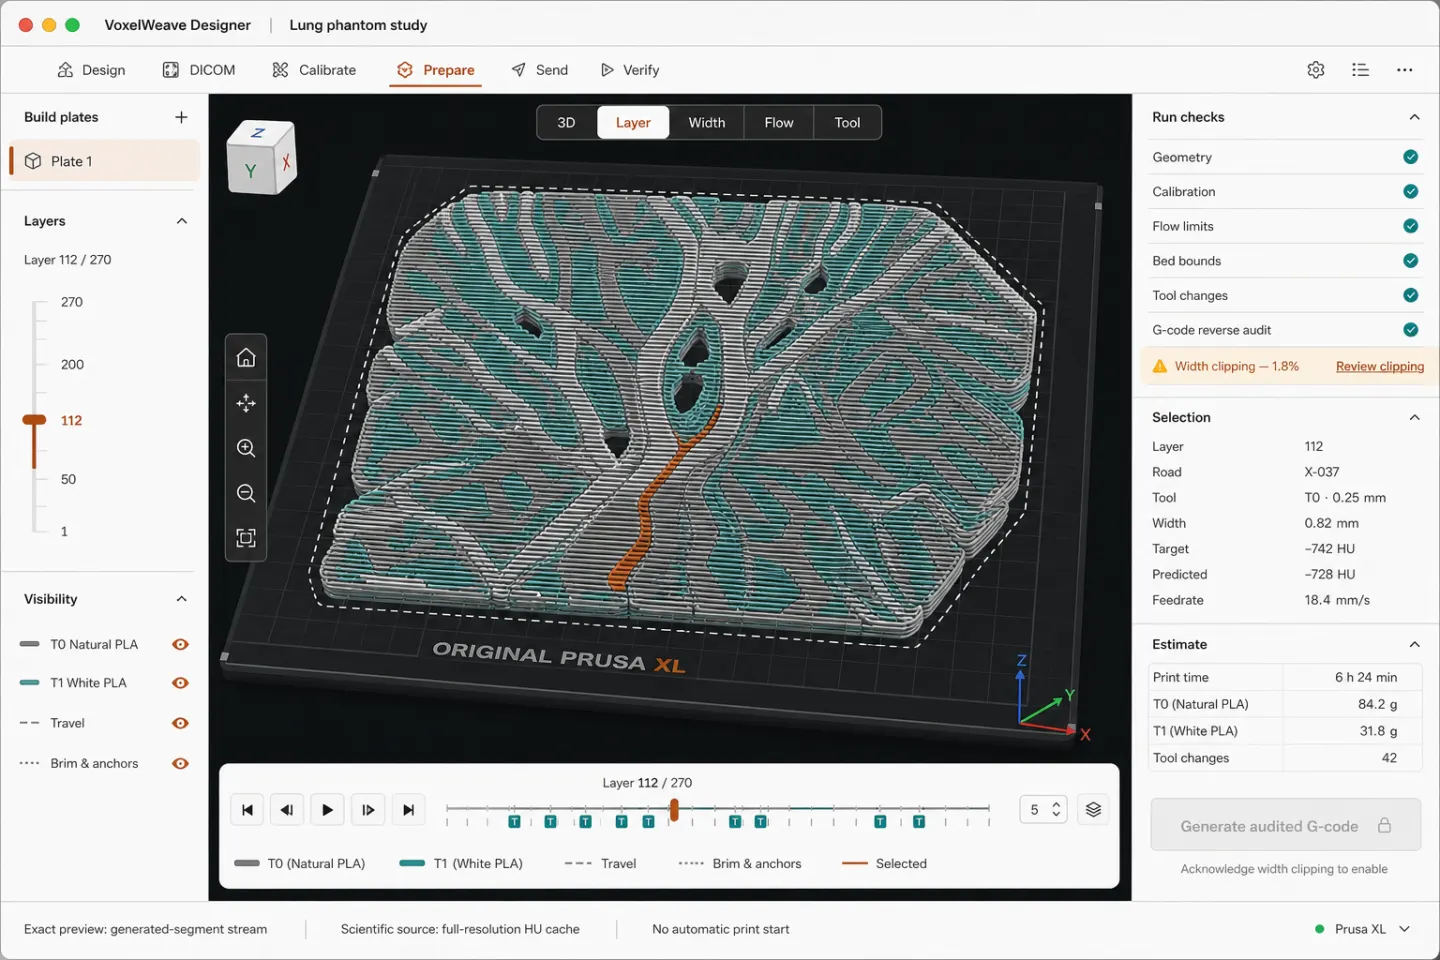Click Generate audited G-code button
The width and height of the screenshot is (1440, 960).
pyautogui.click(x=1285, y=825)
